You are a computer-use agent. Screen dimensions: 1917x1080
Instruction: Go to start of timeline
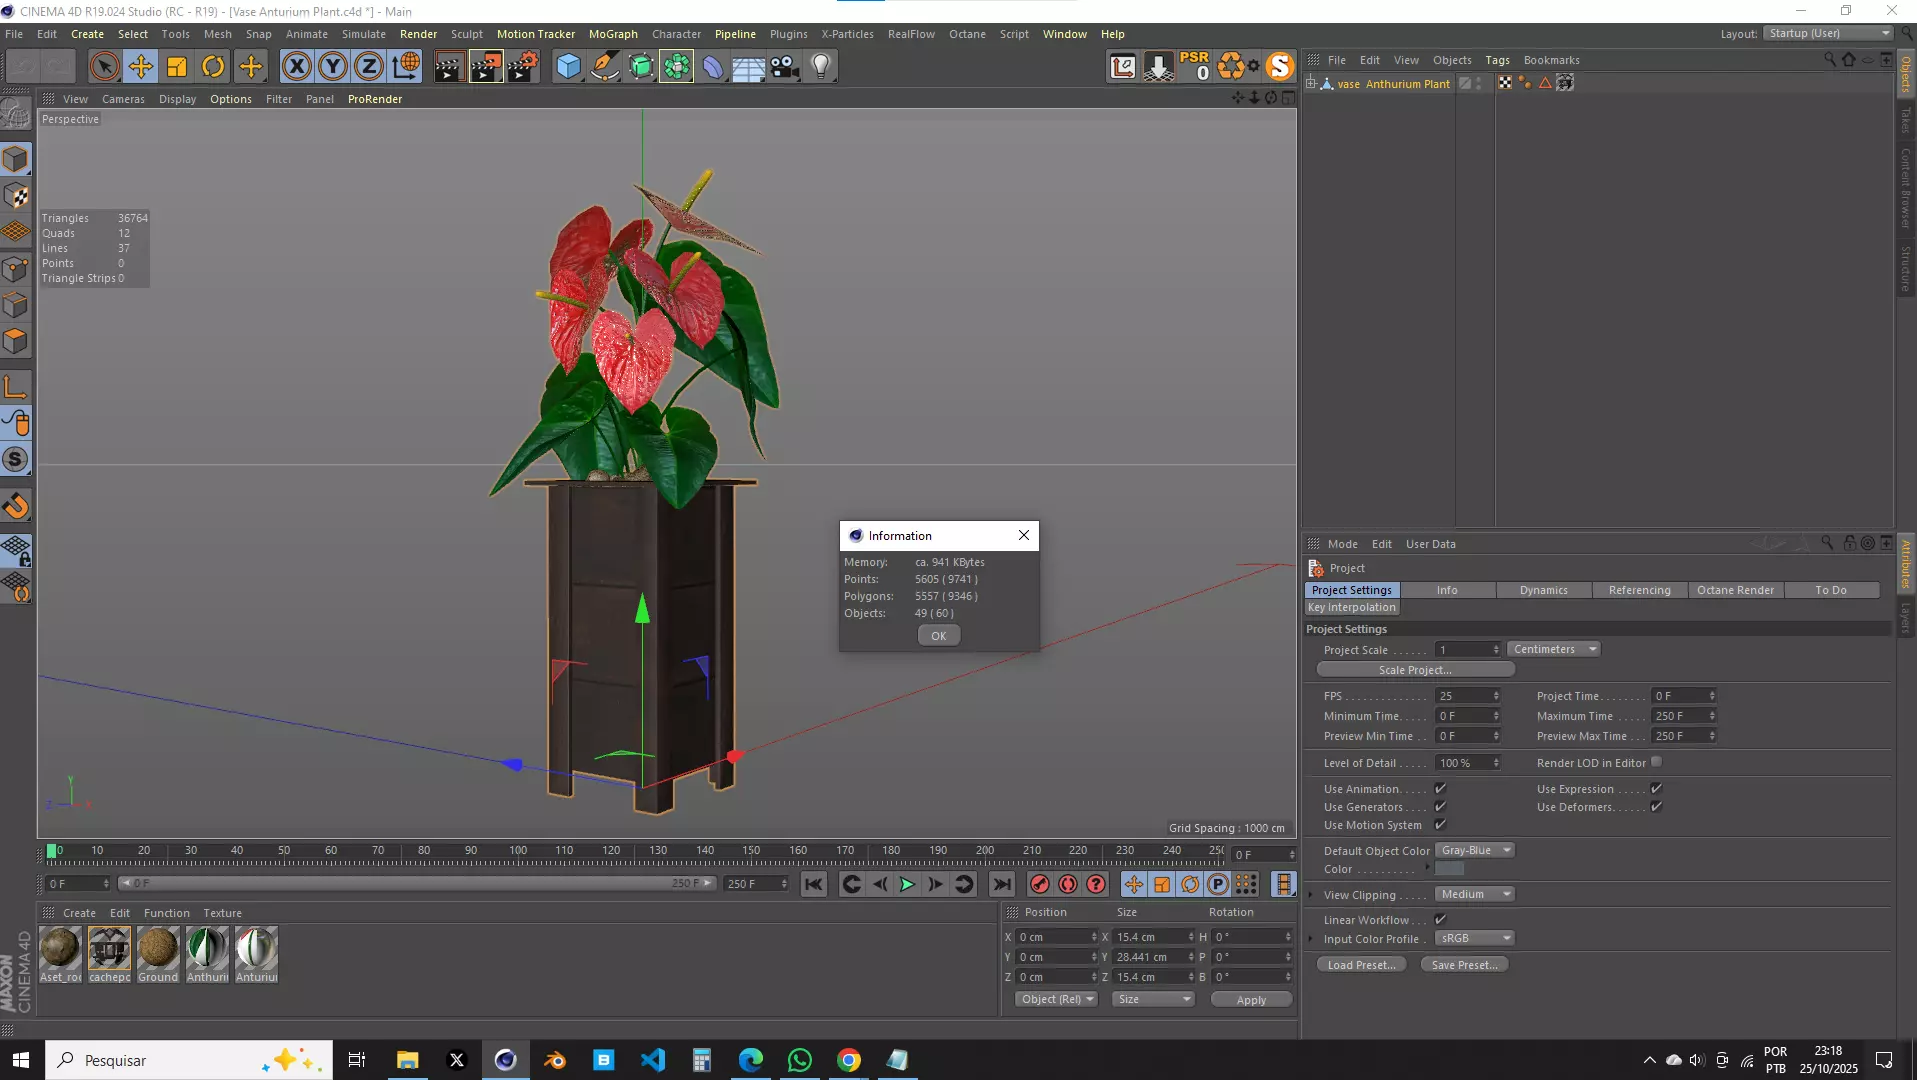click(x=814, y=884)
